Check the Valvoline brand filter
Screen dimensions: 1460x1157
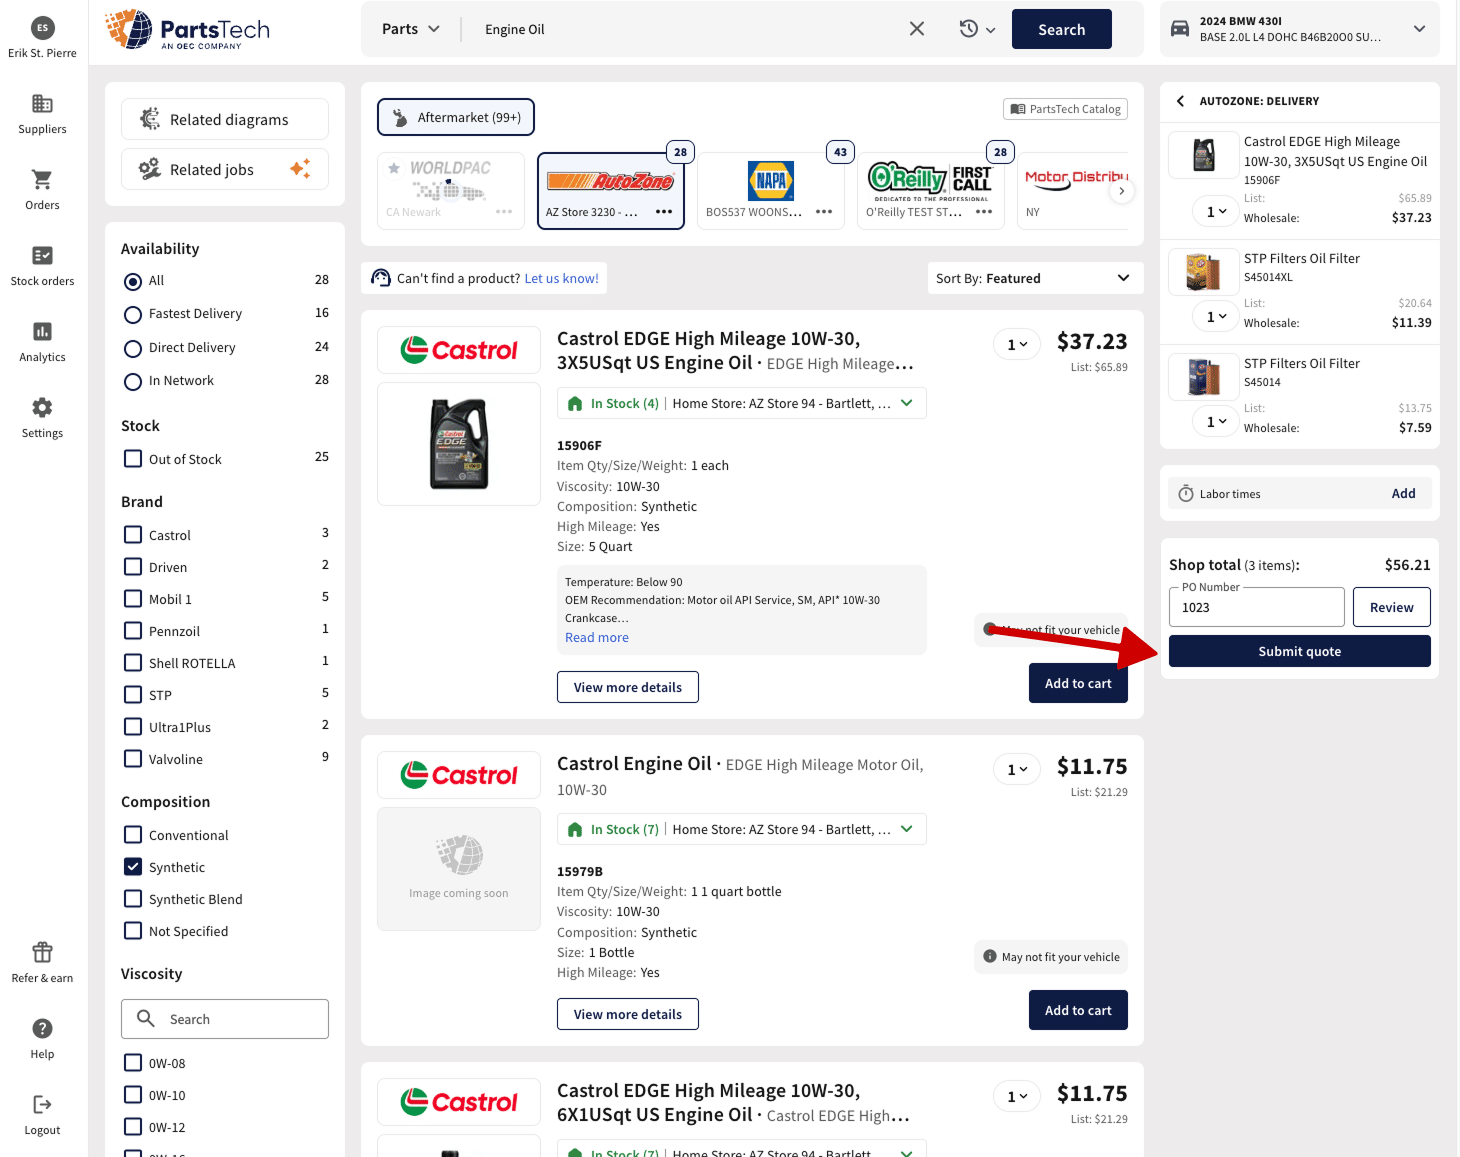coord(133,759)
